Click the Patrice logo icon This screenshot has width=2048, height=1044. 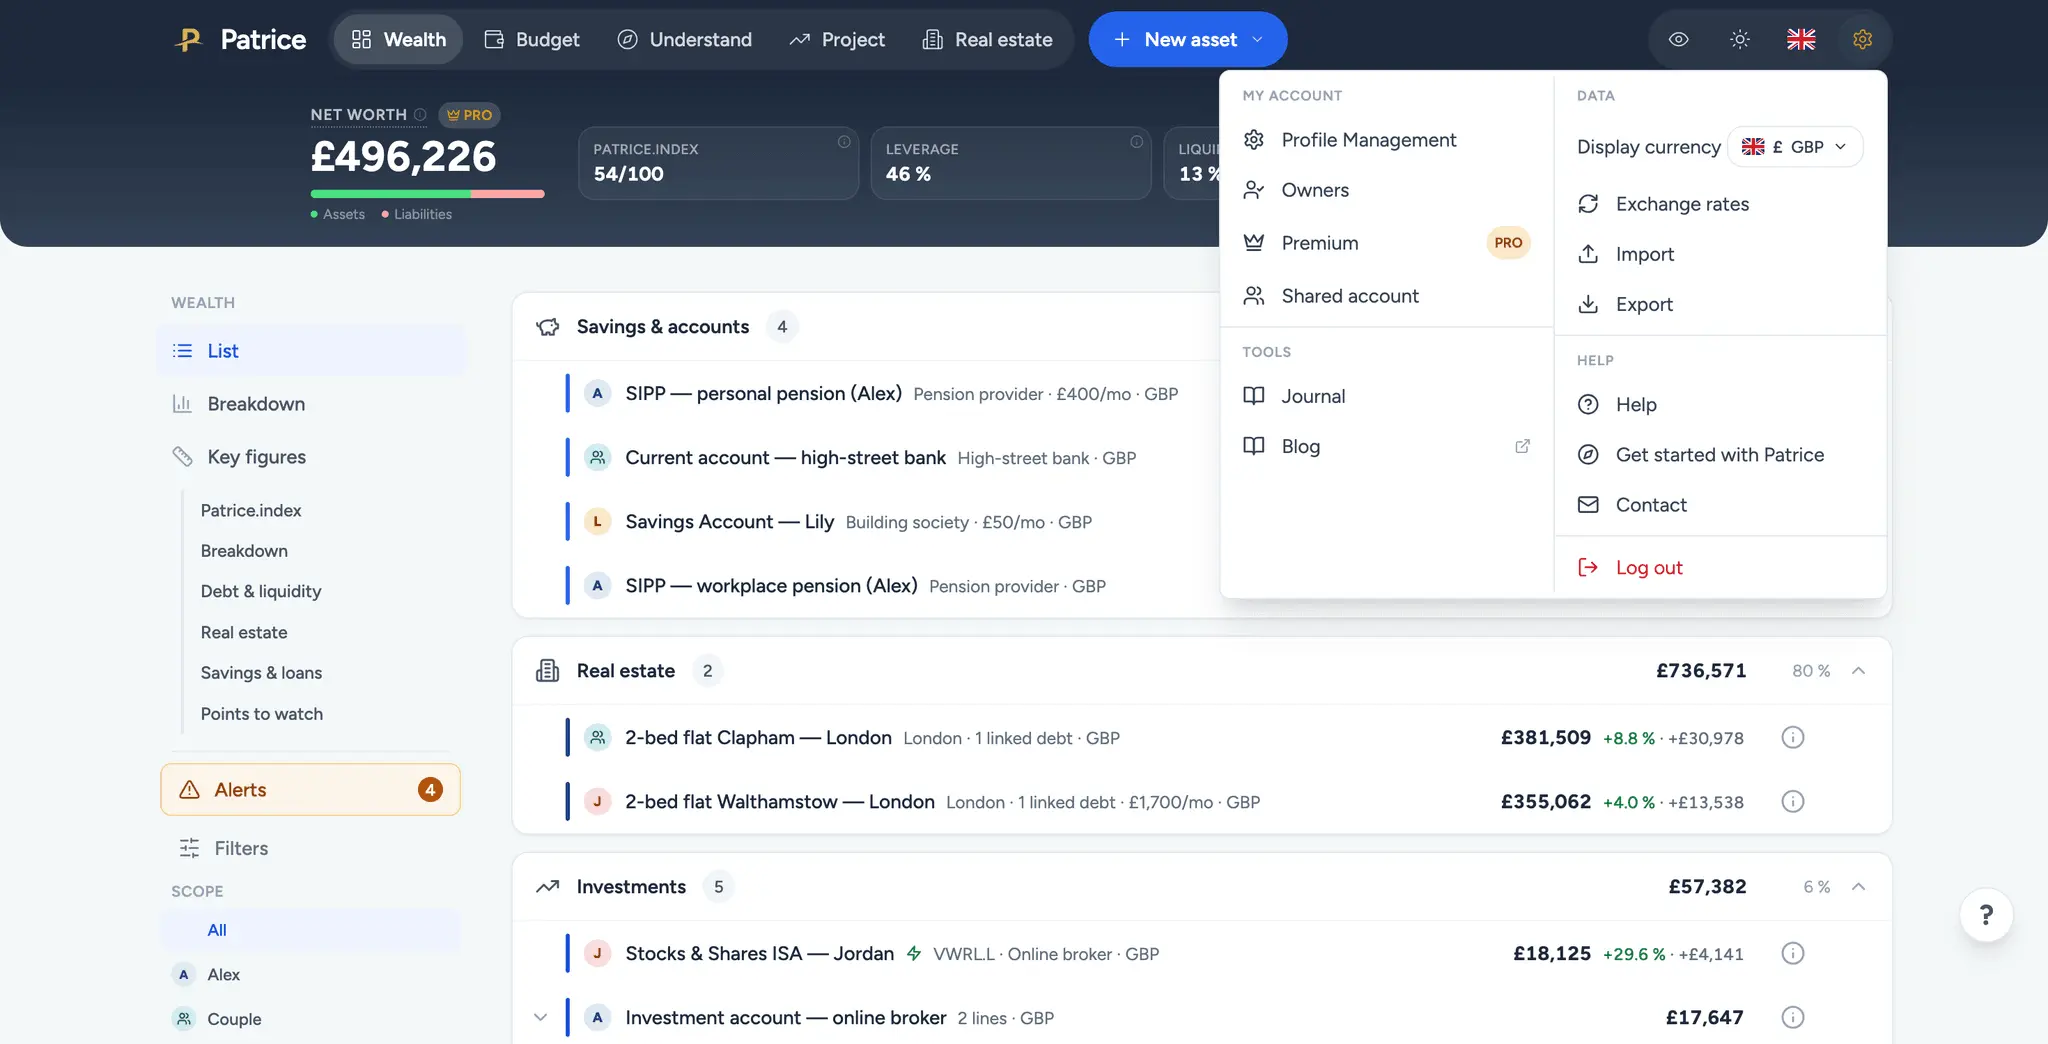tap(188, 39)
